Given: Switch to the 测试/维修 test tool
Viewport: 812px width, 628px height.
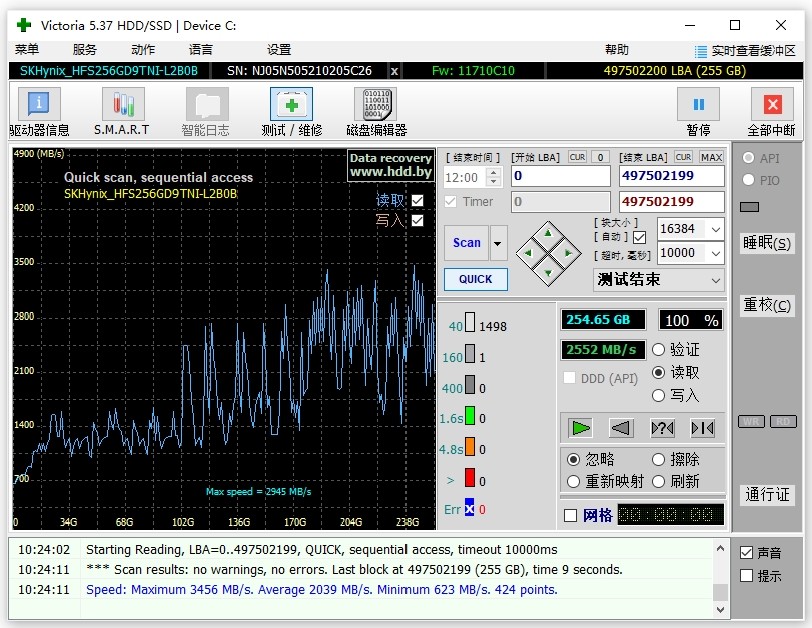Looking at the screenshot, I should tap(291, 104).
